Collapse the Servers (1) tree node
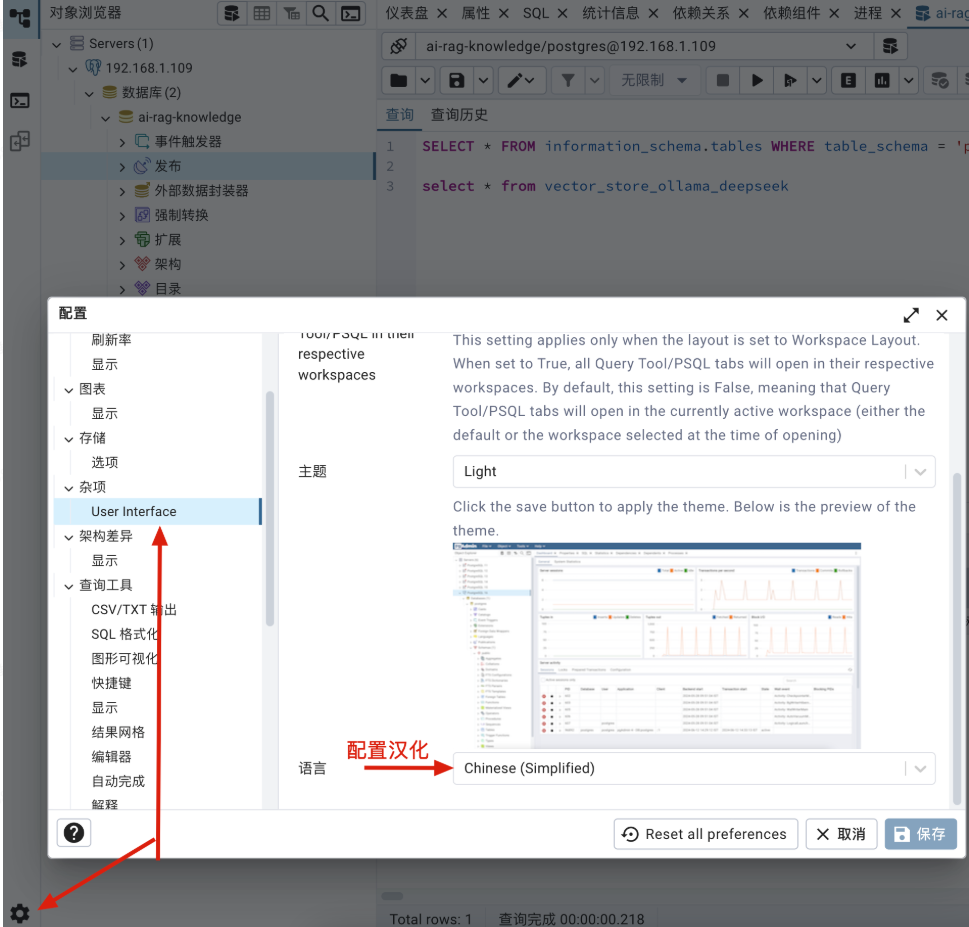 click(x=57, y=44)
